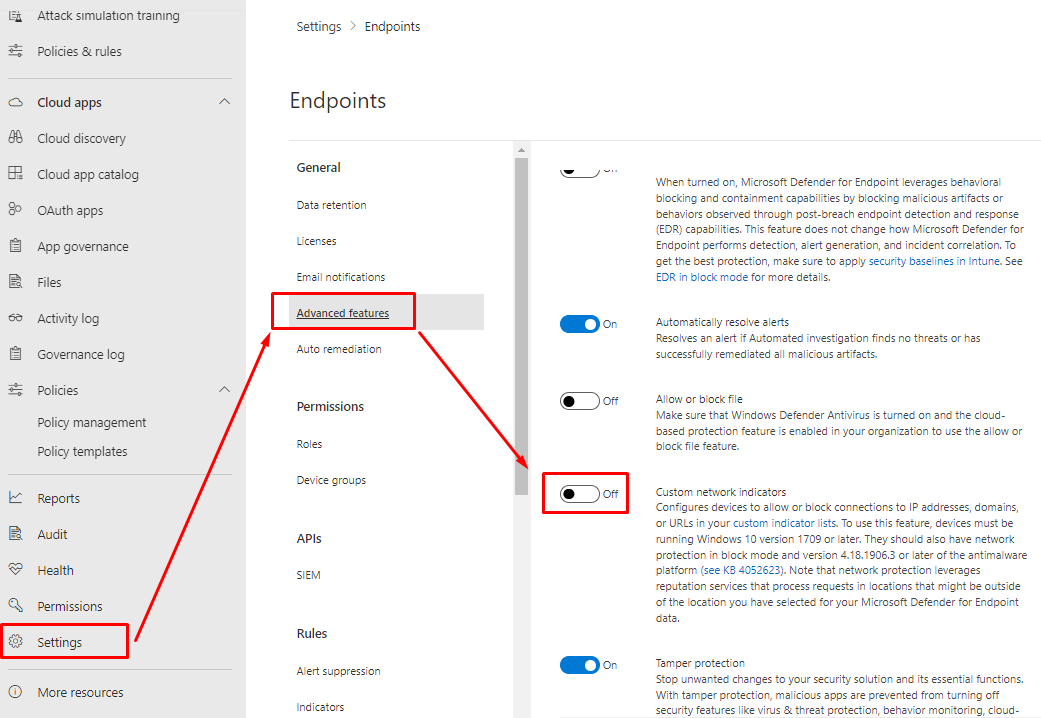Select Auto remediation in General section
This screenshot has height=718, width=1041.
tap(339, 349)
